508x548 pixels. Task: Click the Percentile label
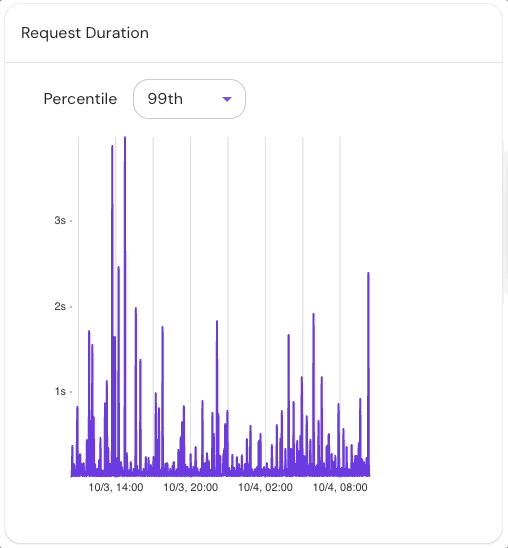click(x=80, y=99)
